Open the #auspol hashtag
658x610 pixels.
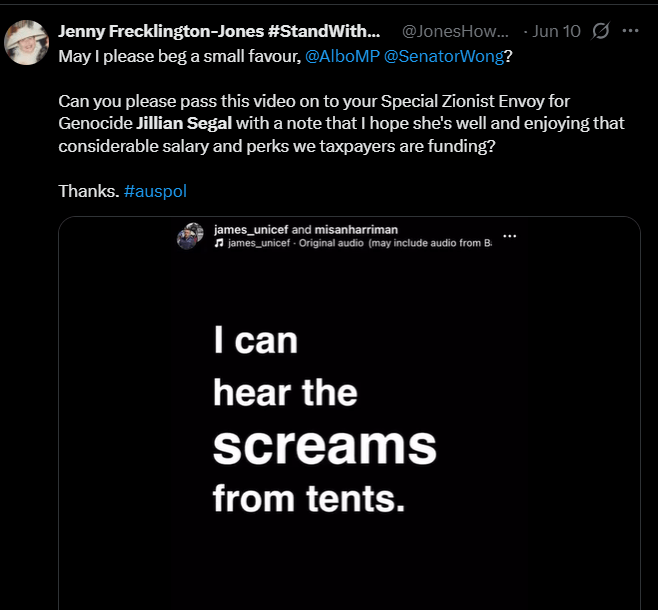click(x=155, y=190)
